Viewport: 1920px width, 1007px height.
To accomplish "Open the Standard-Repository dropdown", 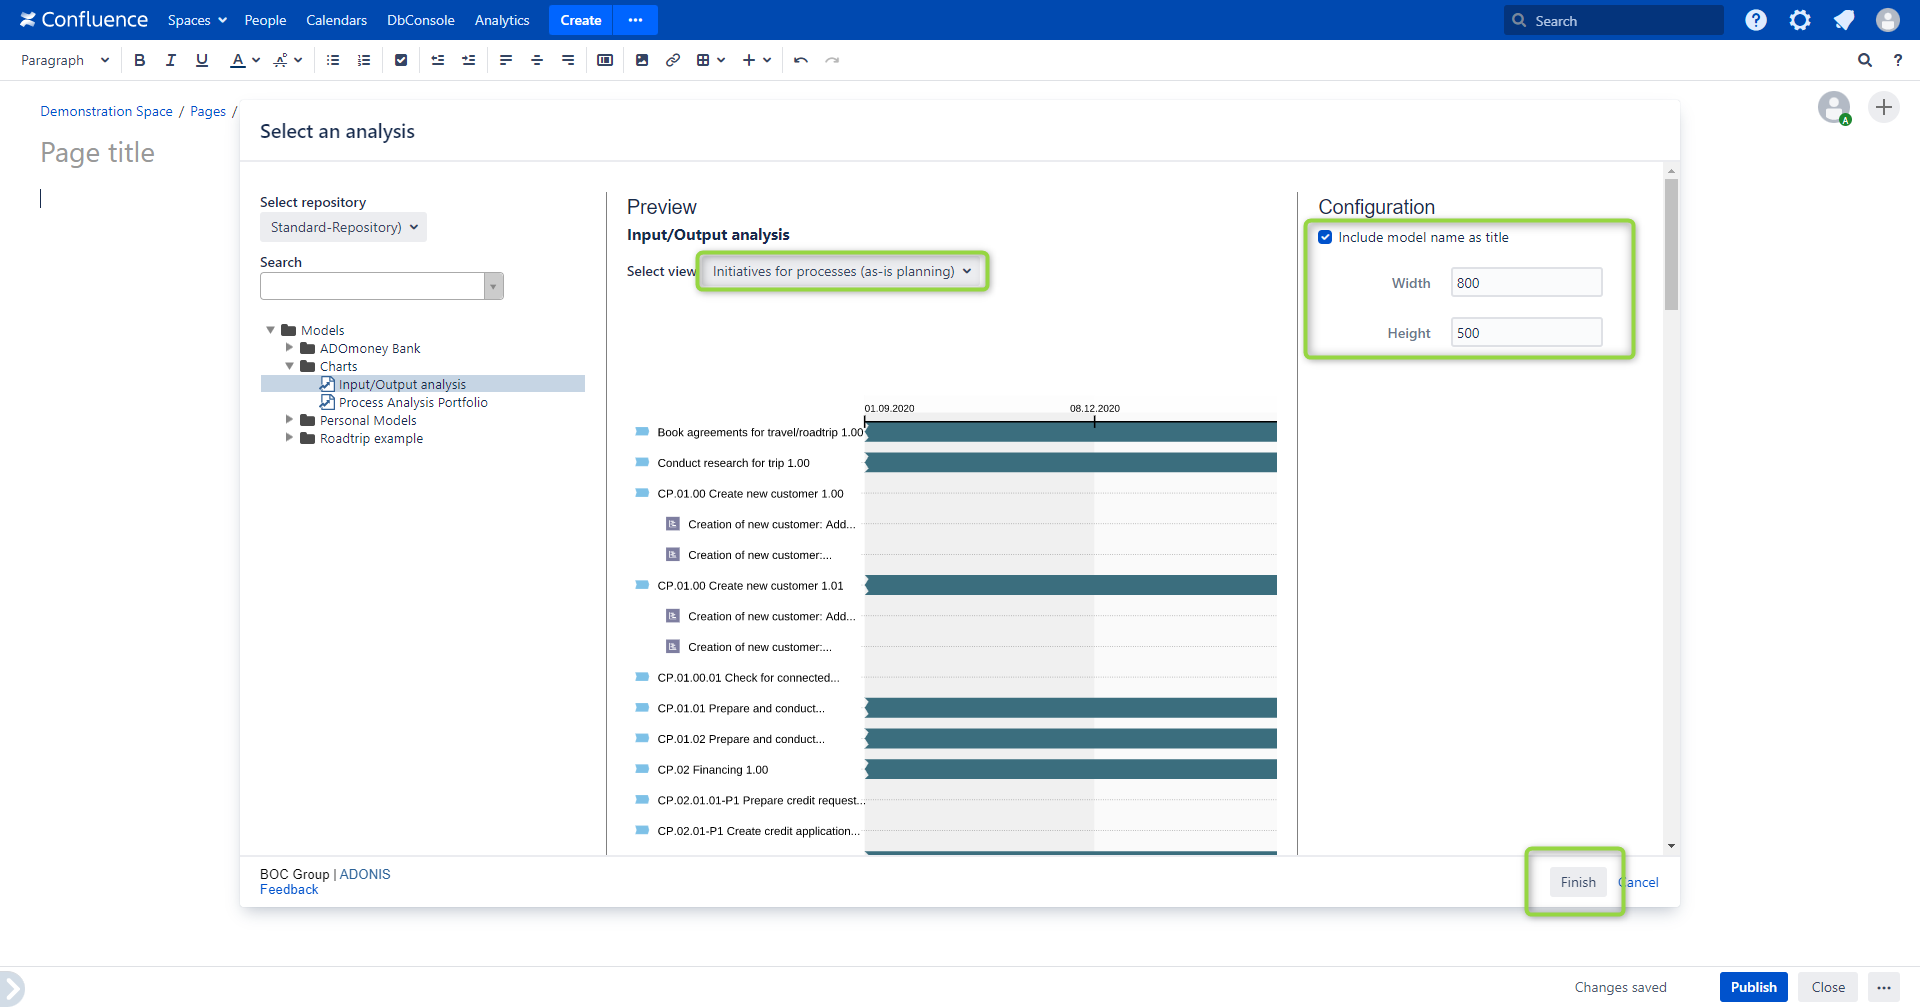I will pos(343,227).
